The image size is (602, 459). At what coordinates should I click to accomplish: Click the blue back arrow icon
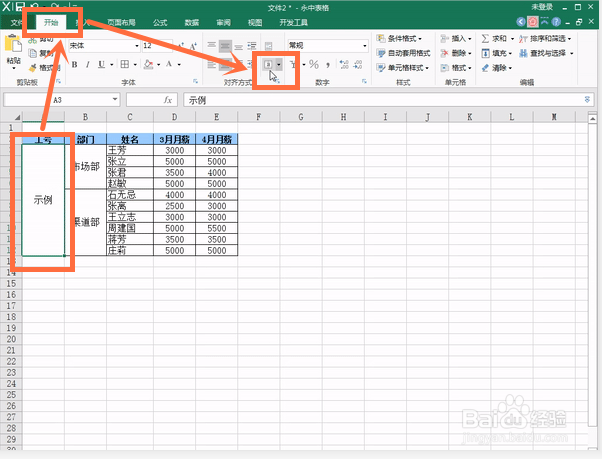(521, 22)
